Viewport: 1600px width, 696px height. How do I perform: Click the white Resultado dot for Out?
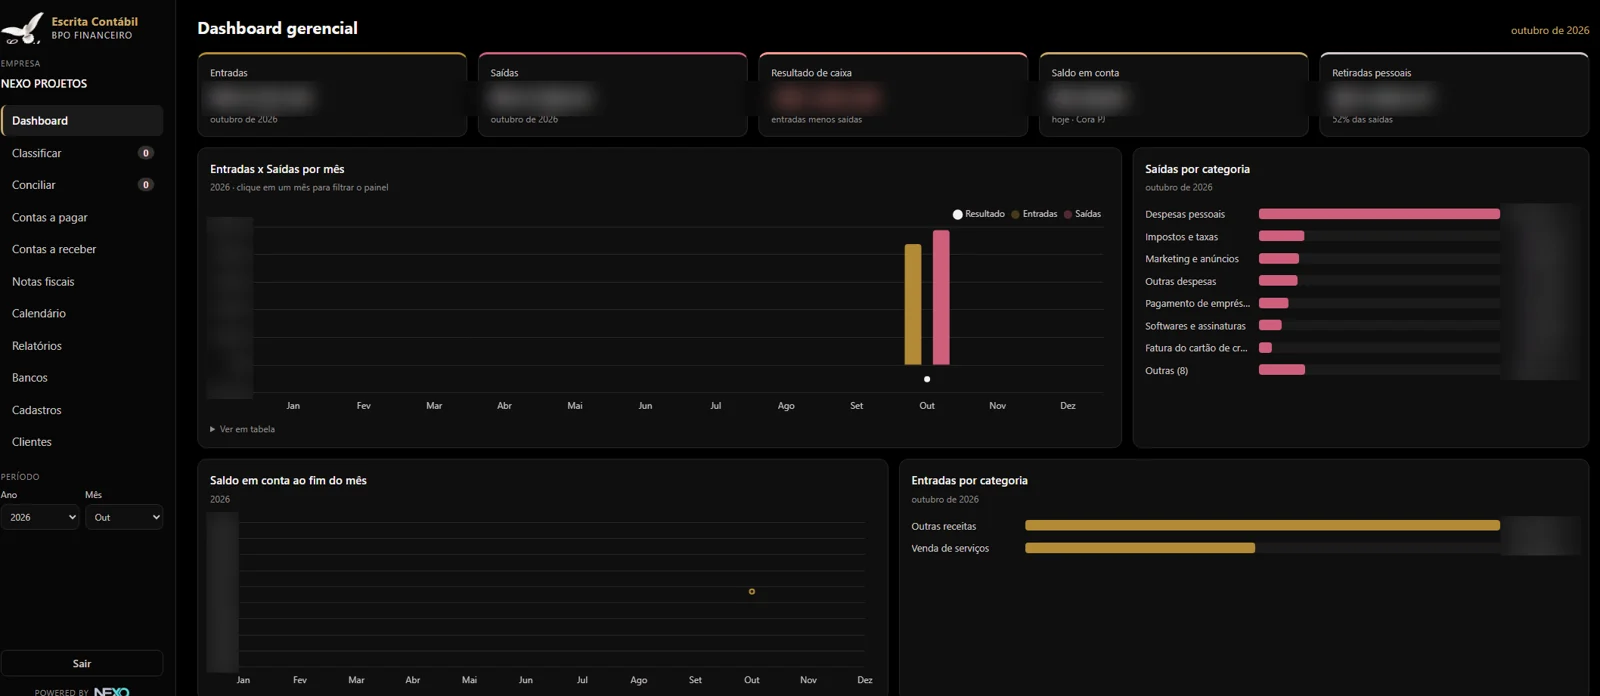coord(927,379)
